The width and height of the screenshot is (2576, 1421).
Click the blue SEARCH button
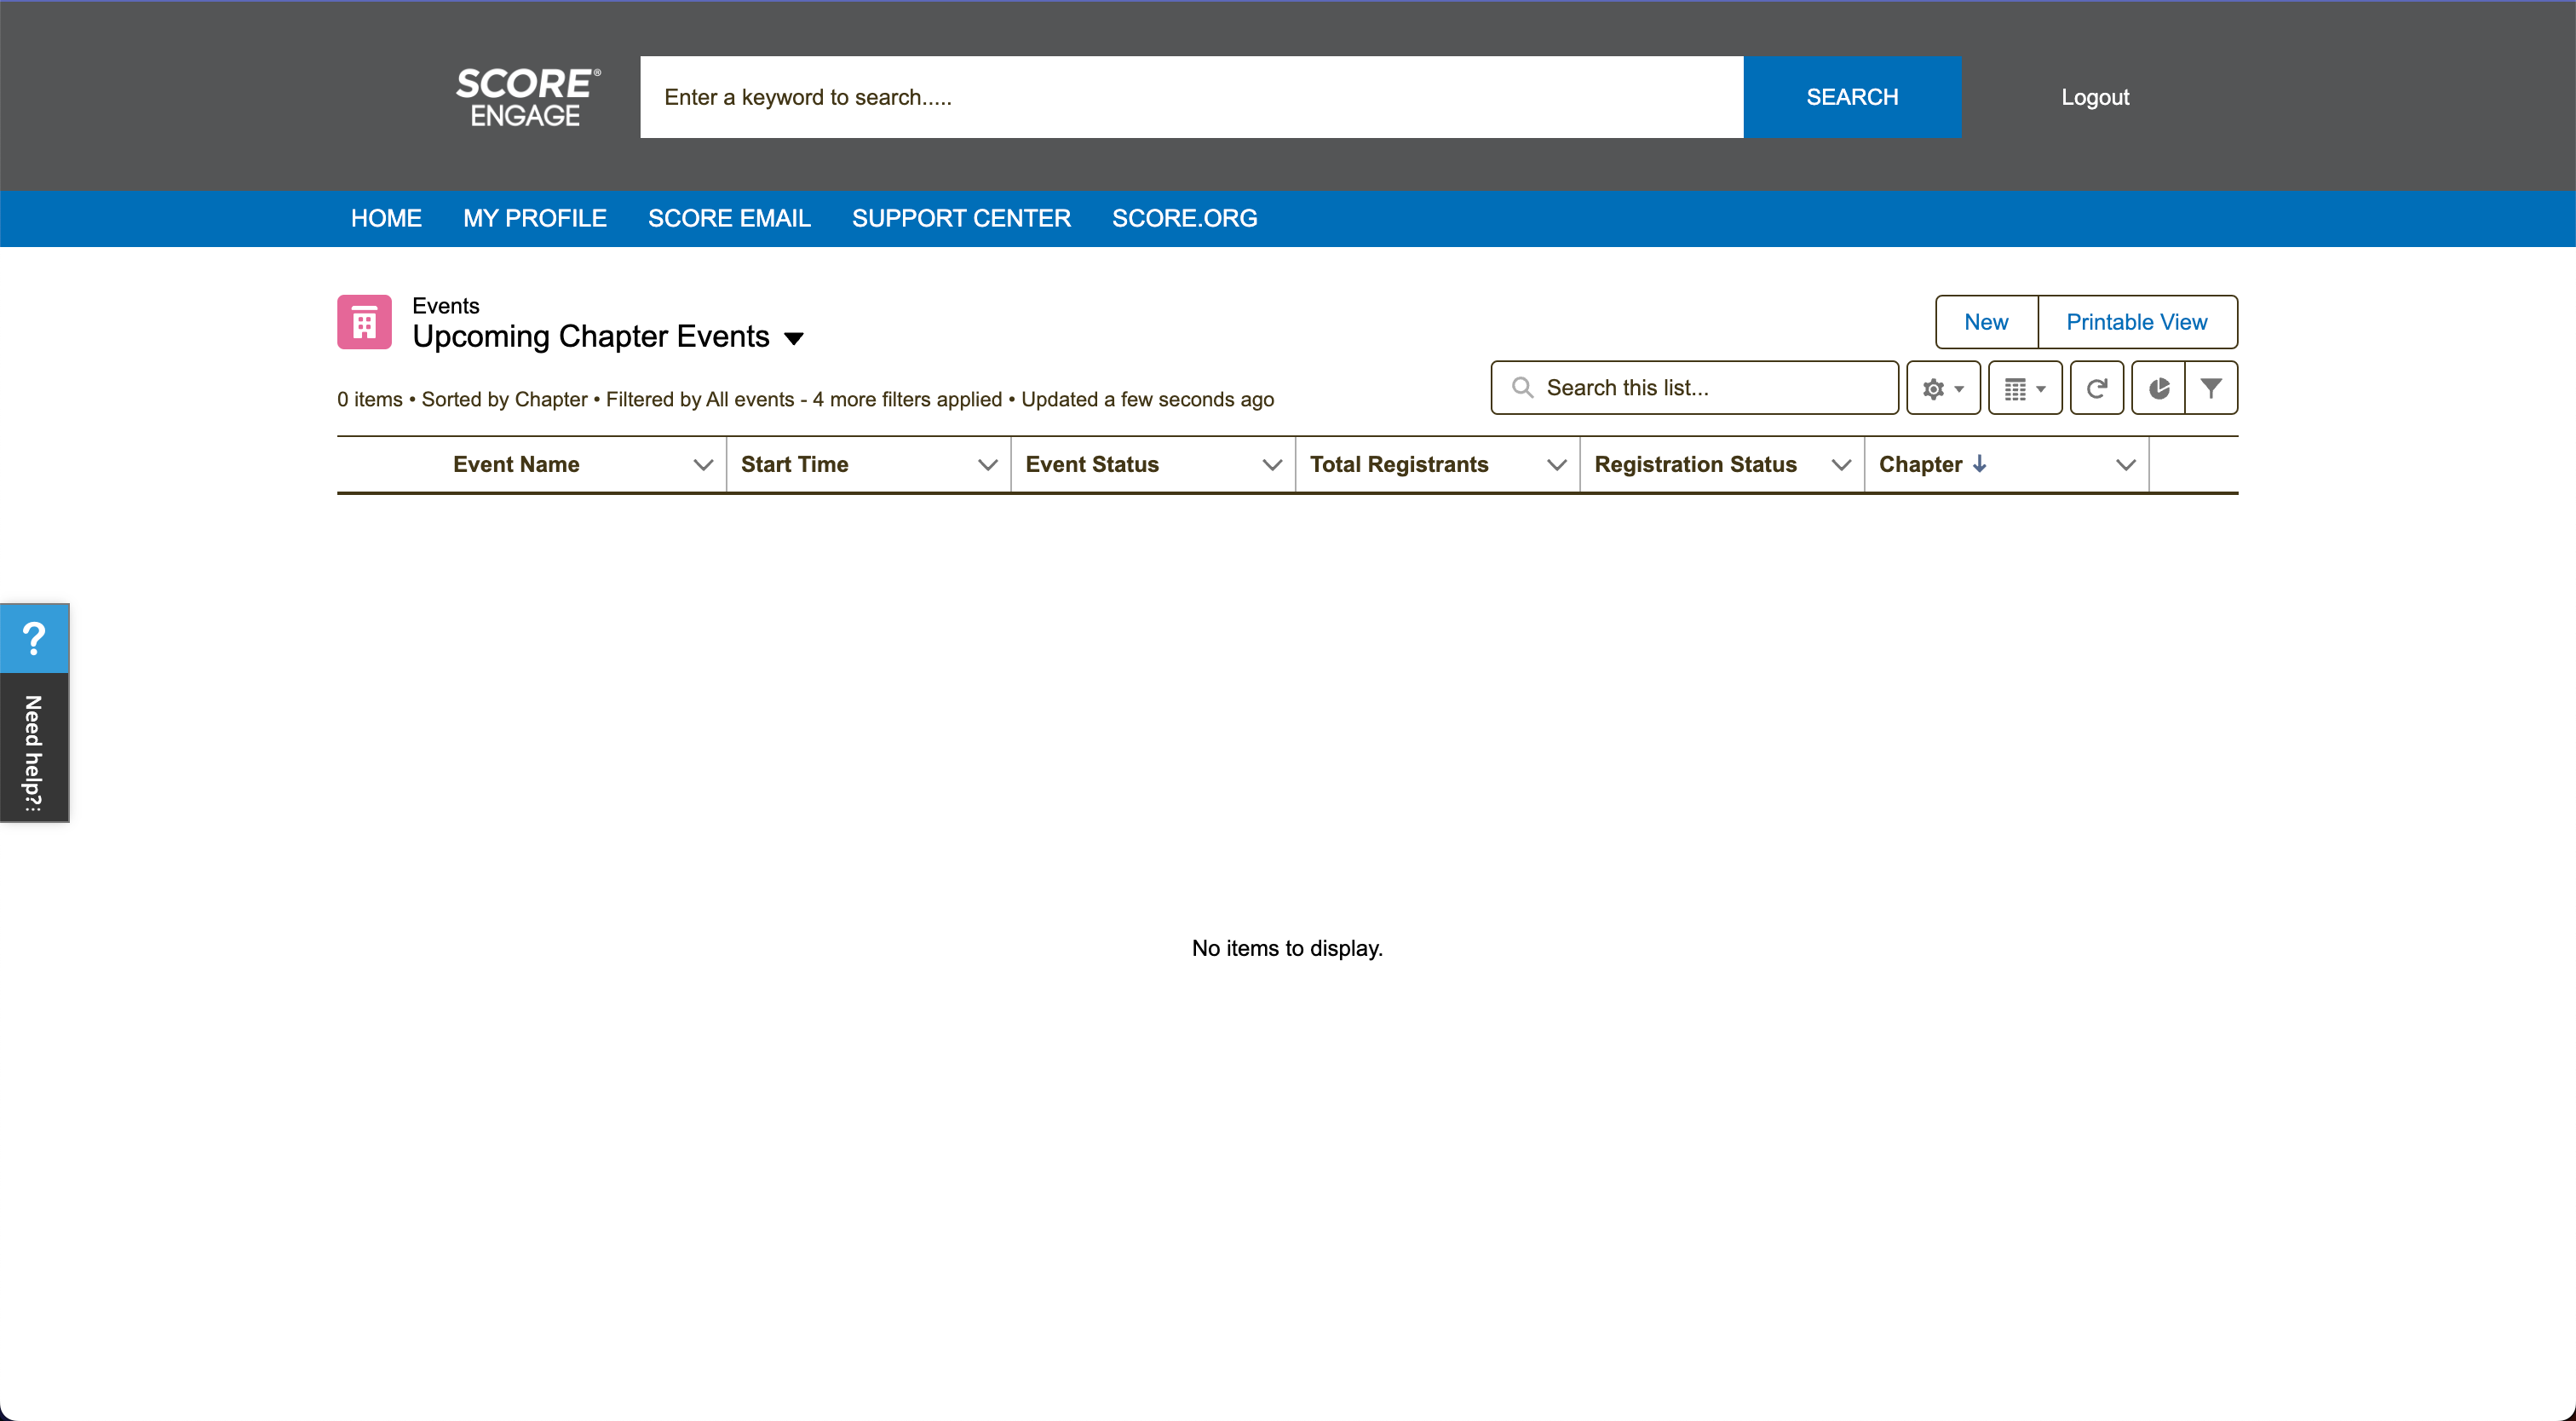(x=1852, y=97)
